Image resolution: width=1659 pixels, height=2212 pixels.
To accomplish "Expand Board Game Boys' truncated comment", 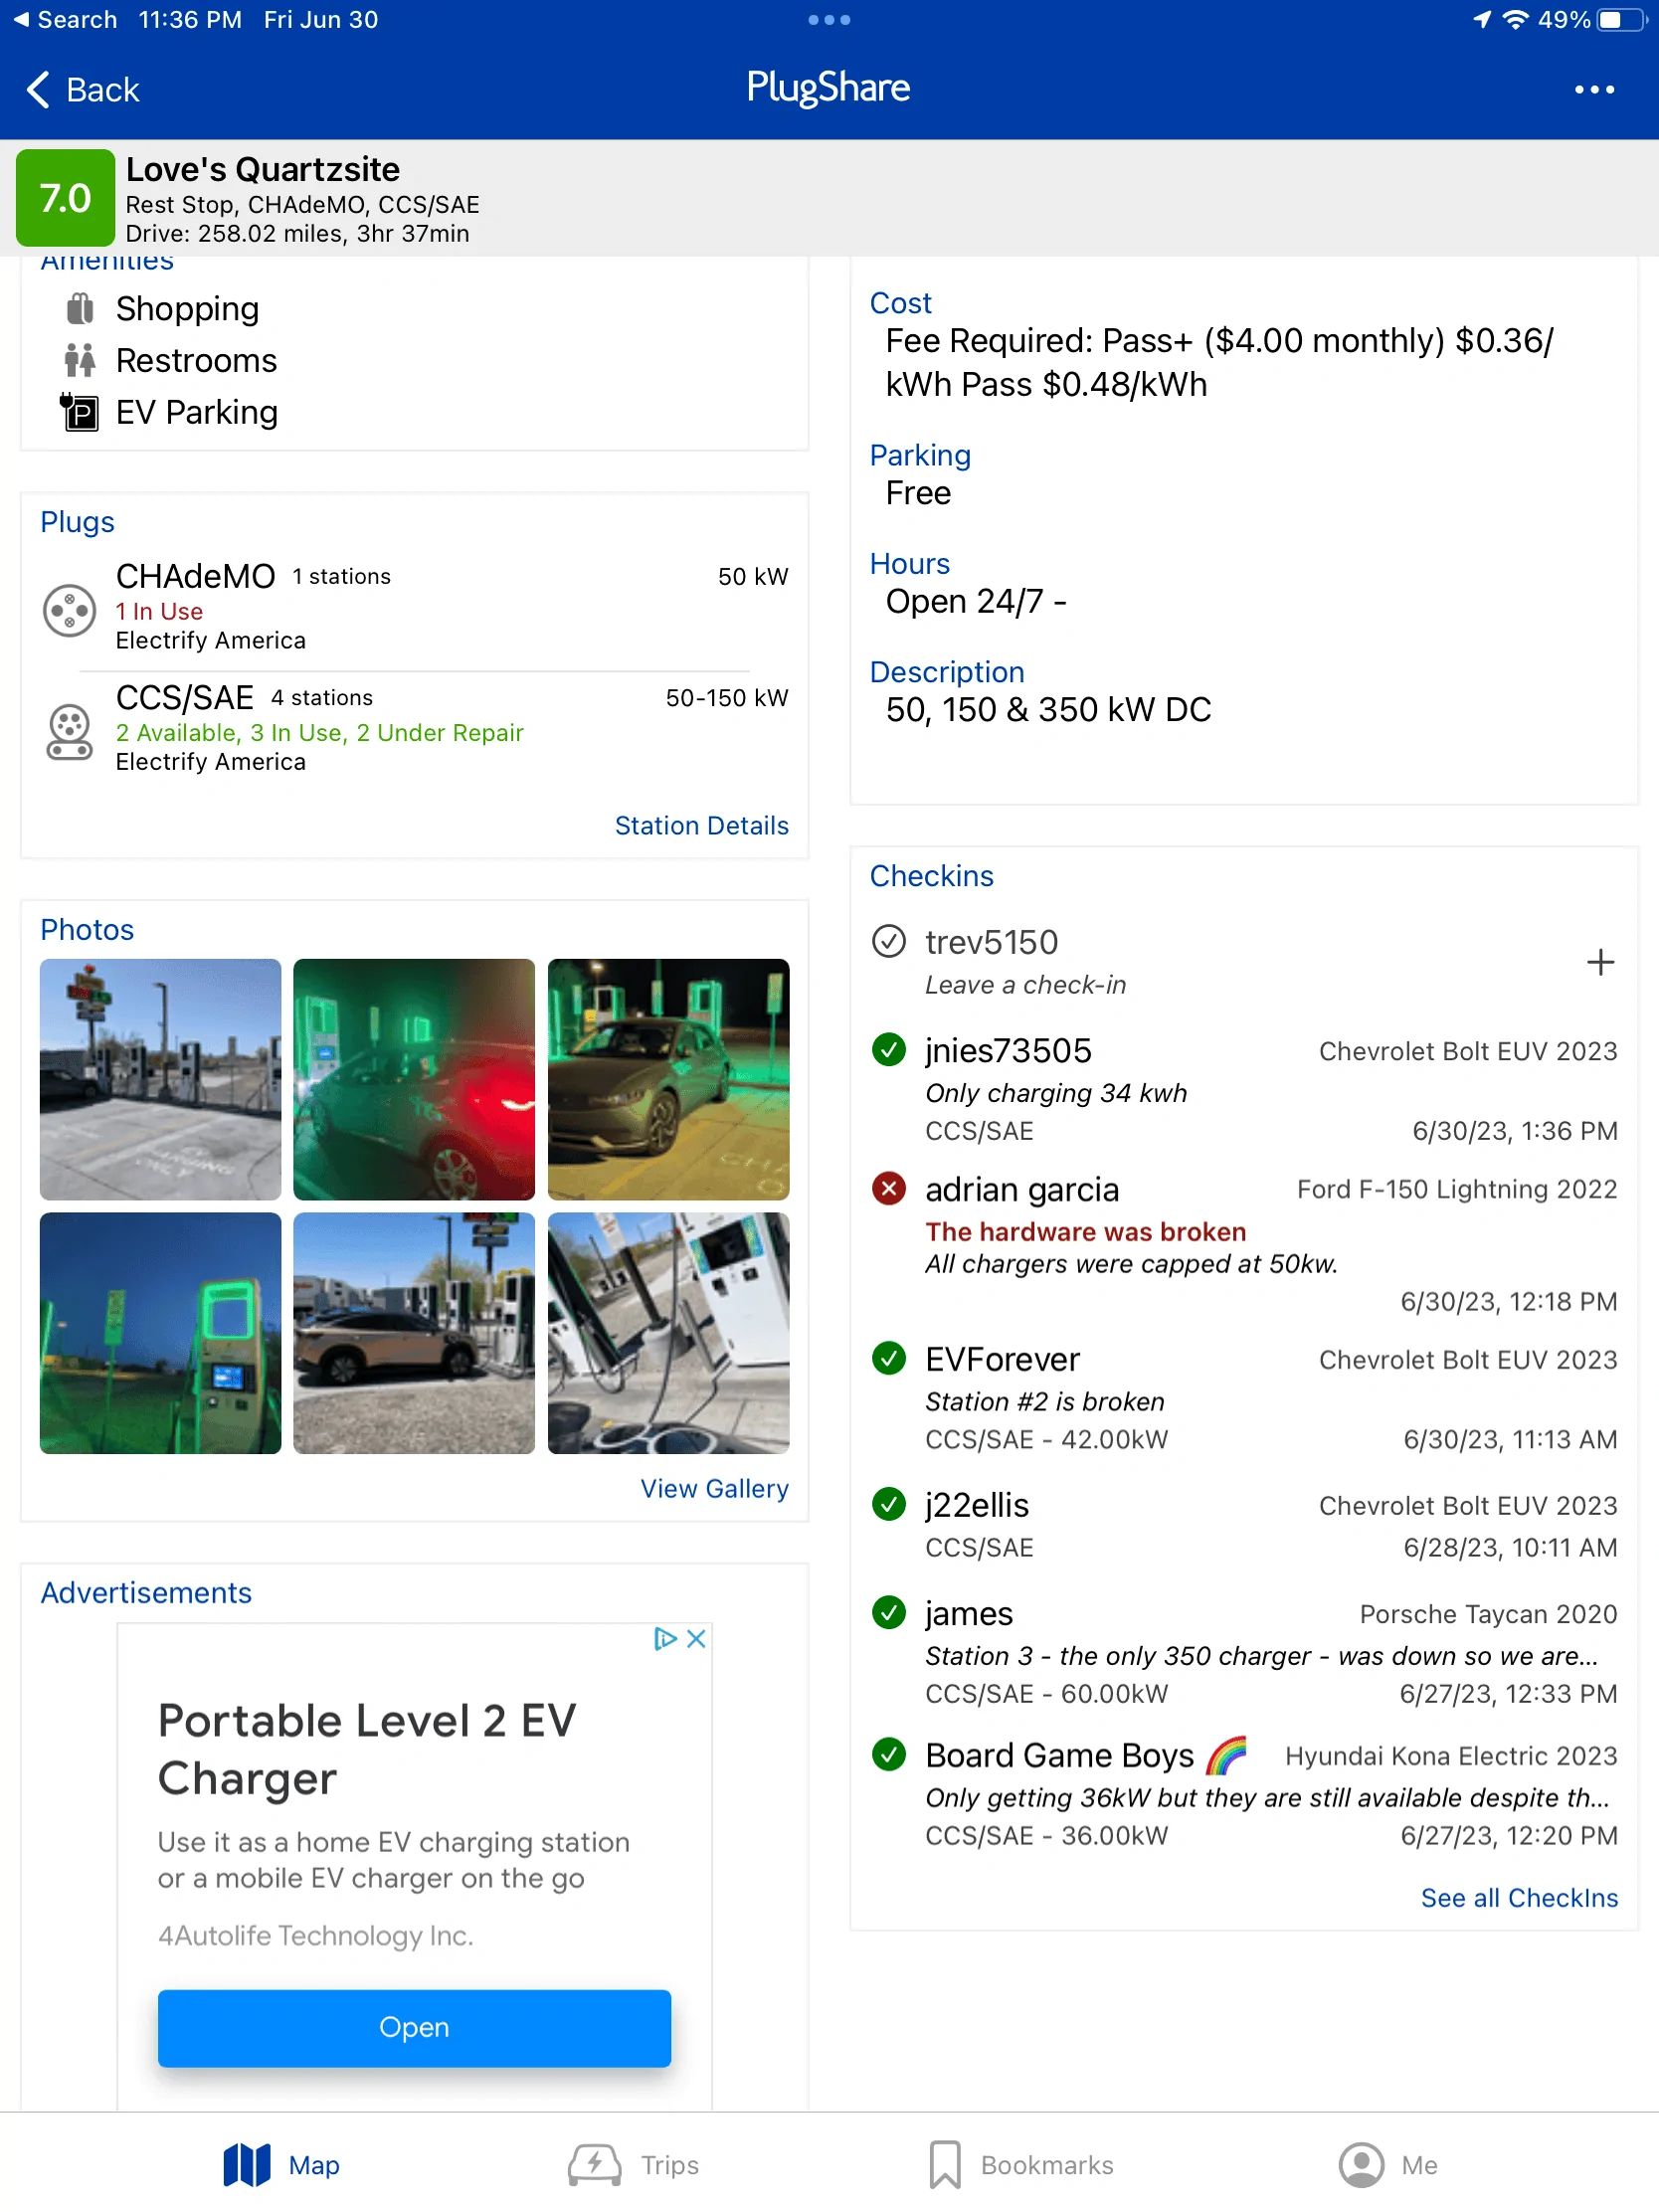I will click(1266, 1798).
